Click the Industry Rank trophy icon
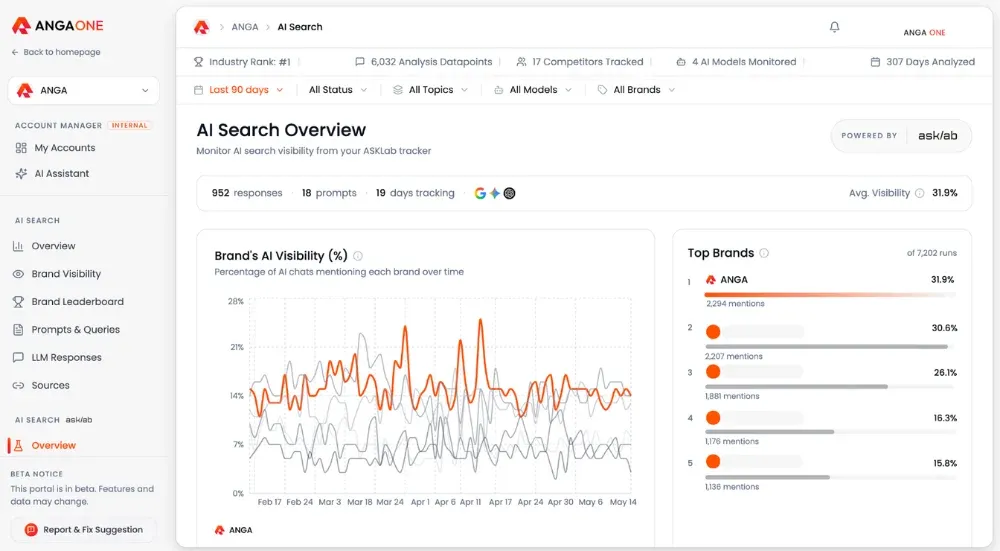The width and height of the screenshot is (1000, 551). [198, 62]
